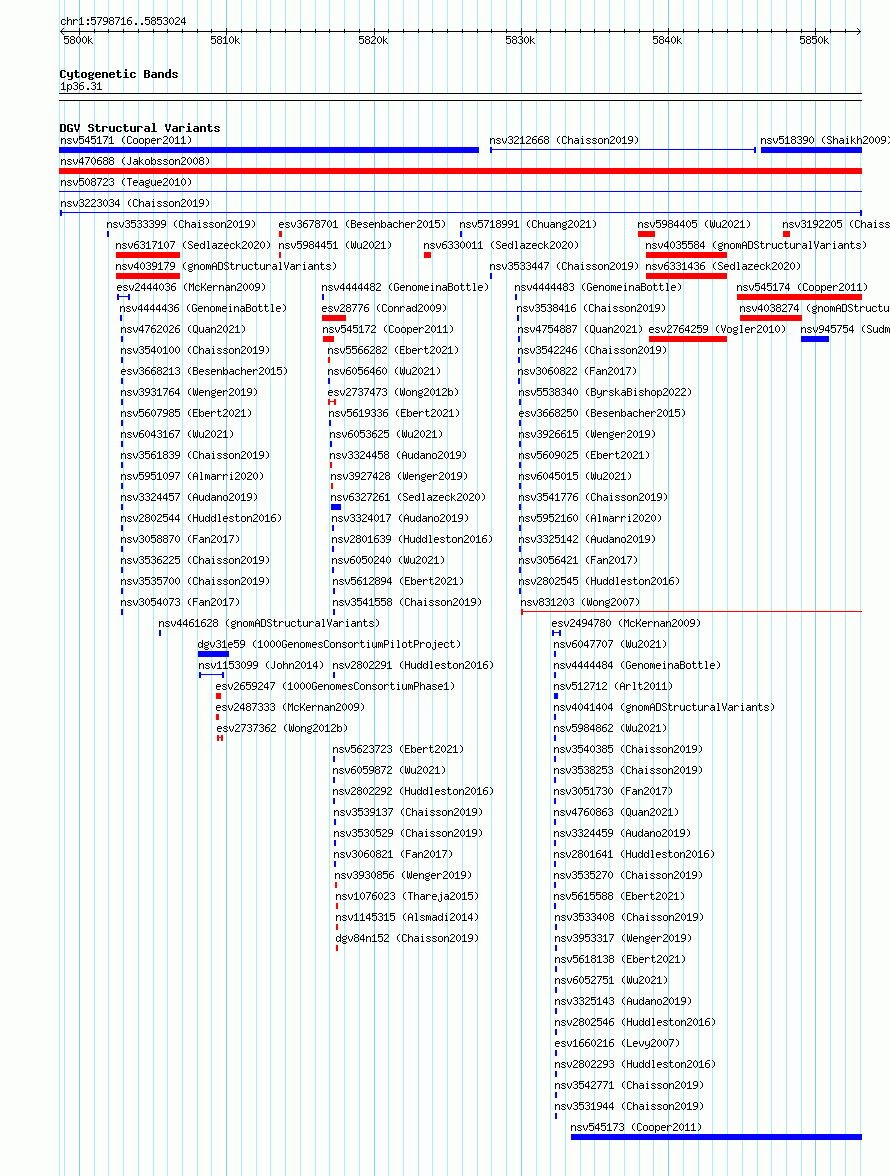
Task: Open the esv2764259 (Vogler2010) variant
Action: point(718,329)
